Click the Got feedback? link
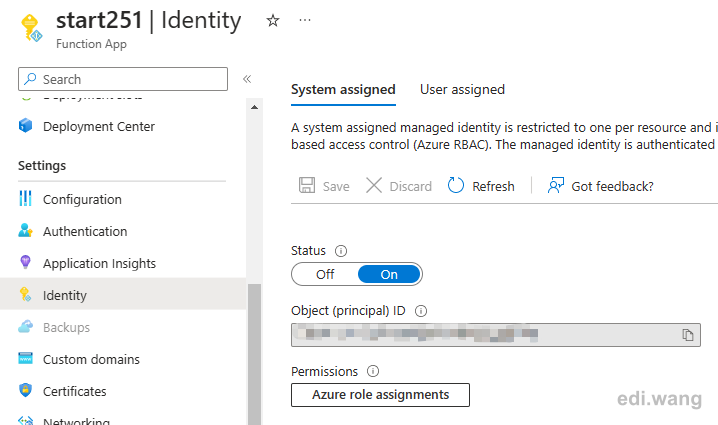This screenshot has height=425, width=718. pos(613,186)
